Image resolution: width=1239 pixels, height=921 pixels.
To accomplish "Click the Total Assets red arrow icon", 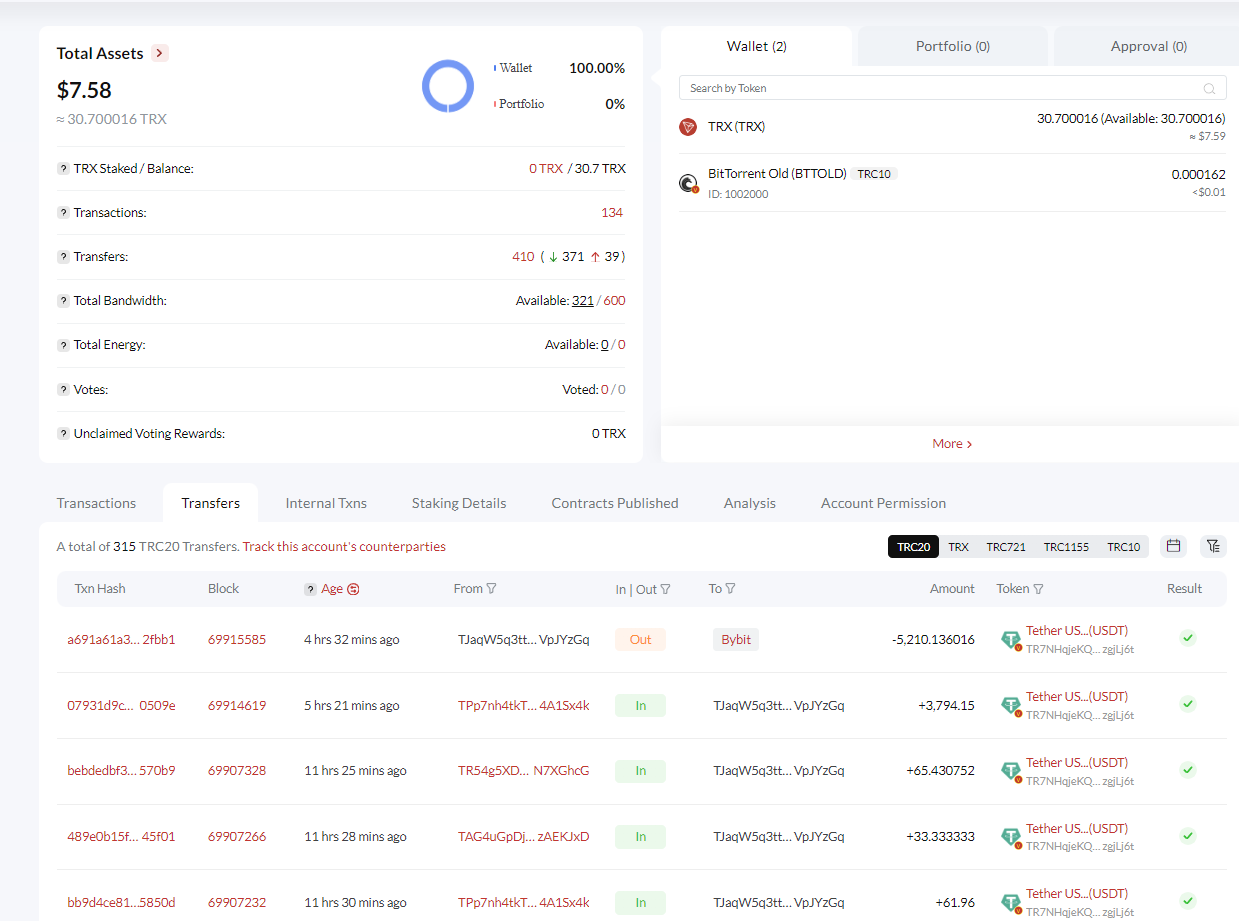I will click(x=160, y=53).
